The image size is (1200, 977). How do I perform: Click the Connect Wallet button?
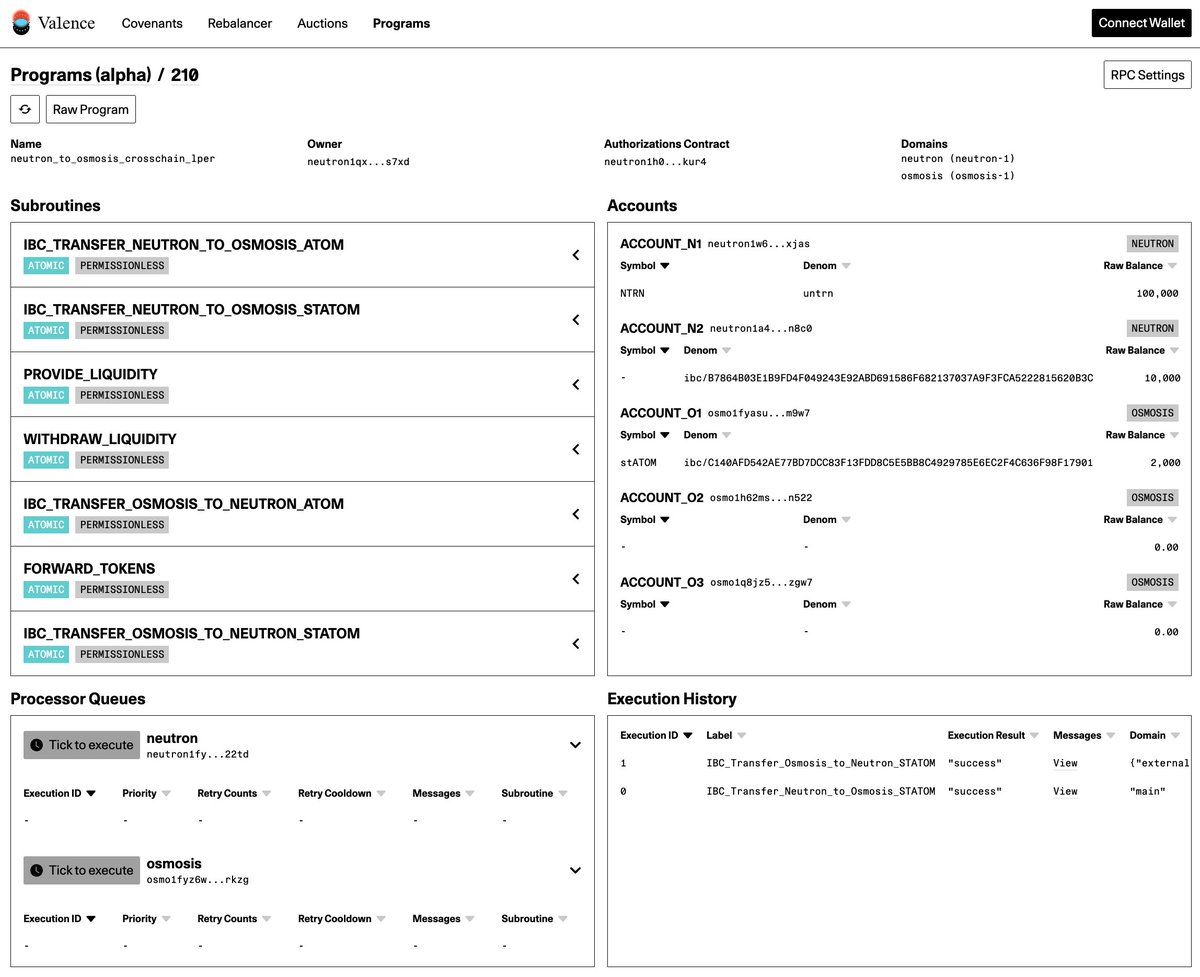[1141, 22]
